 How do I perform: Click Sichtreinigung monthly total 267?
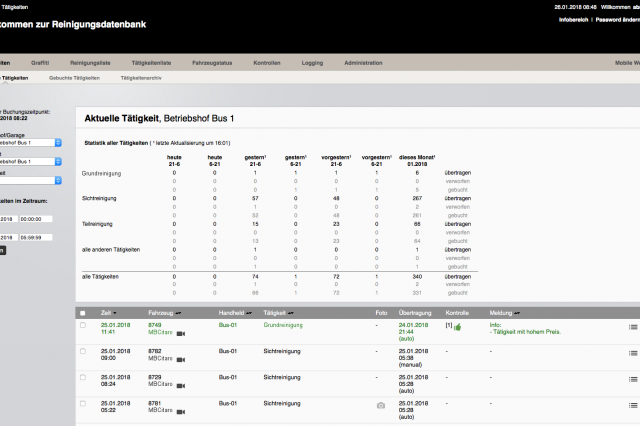click(417, 198)
